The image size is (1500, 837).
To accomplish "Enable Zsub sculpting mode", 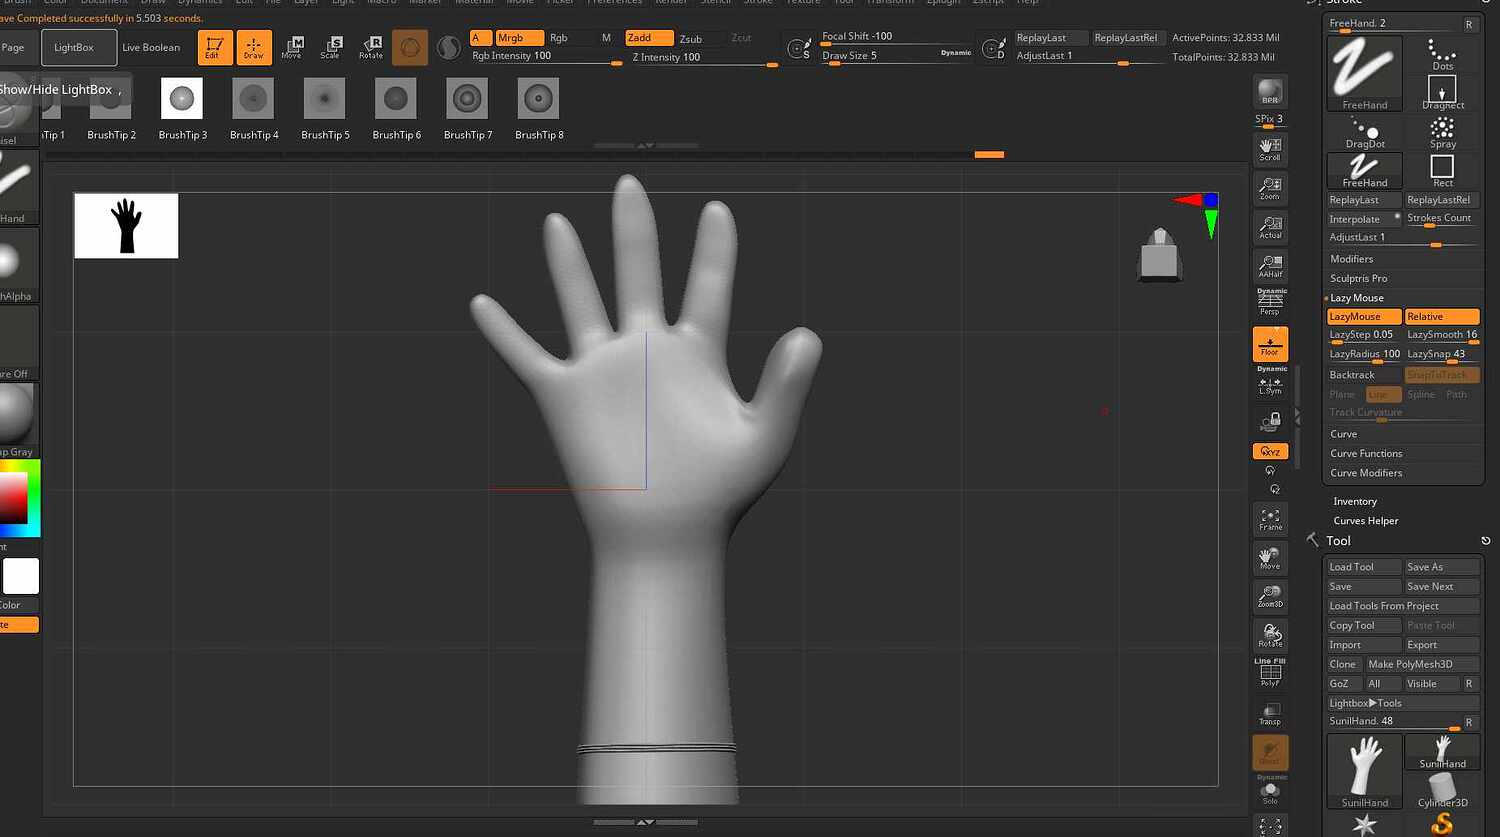I will click(690, 39).
